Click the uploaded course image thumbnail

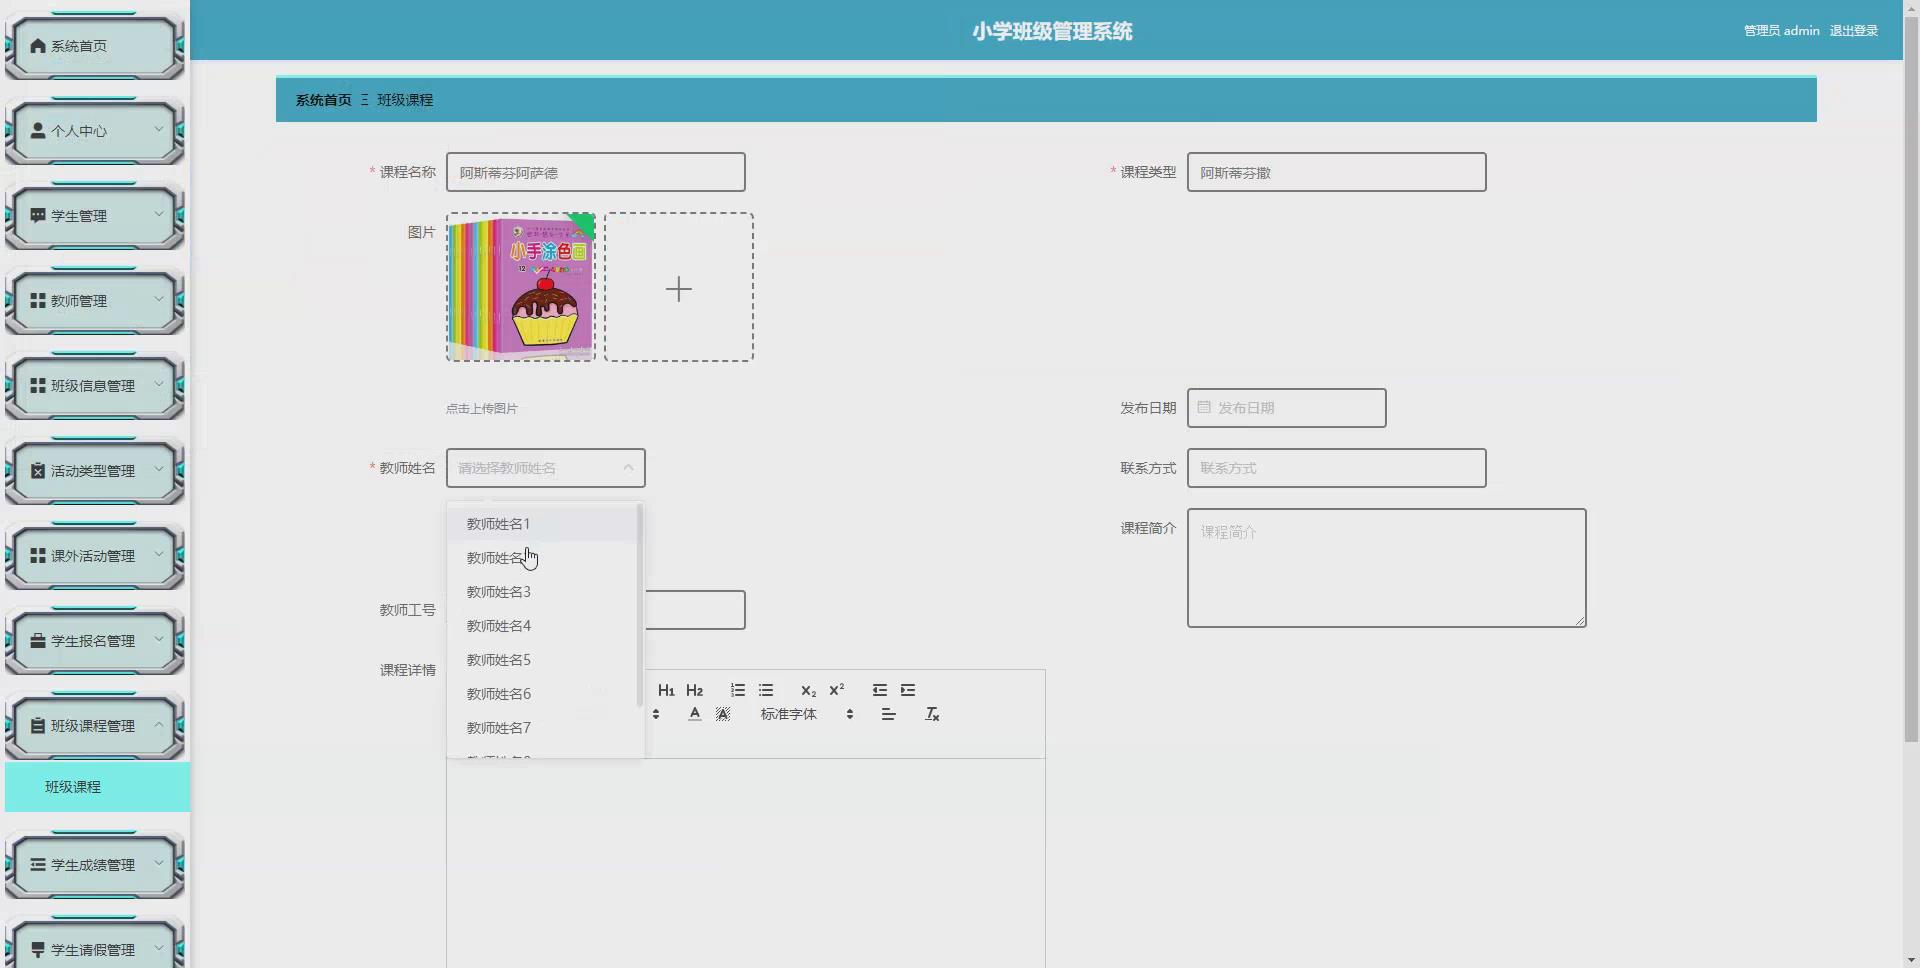point(520,287)
